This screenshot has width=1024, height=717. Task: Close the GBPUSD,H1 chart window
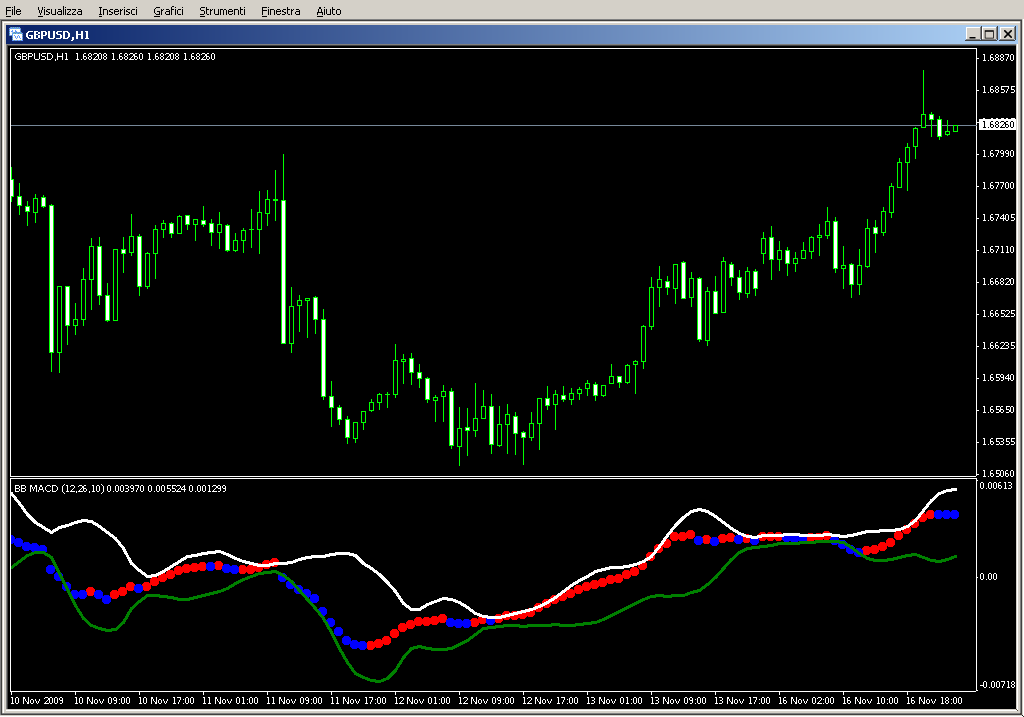pyautogui.click(x=1007, y=34)
